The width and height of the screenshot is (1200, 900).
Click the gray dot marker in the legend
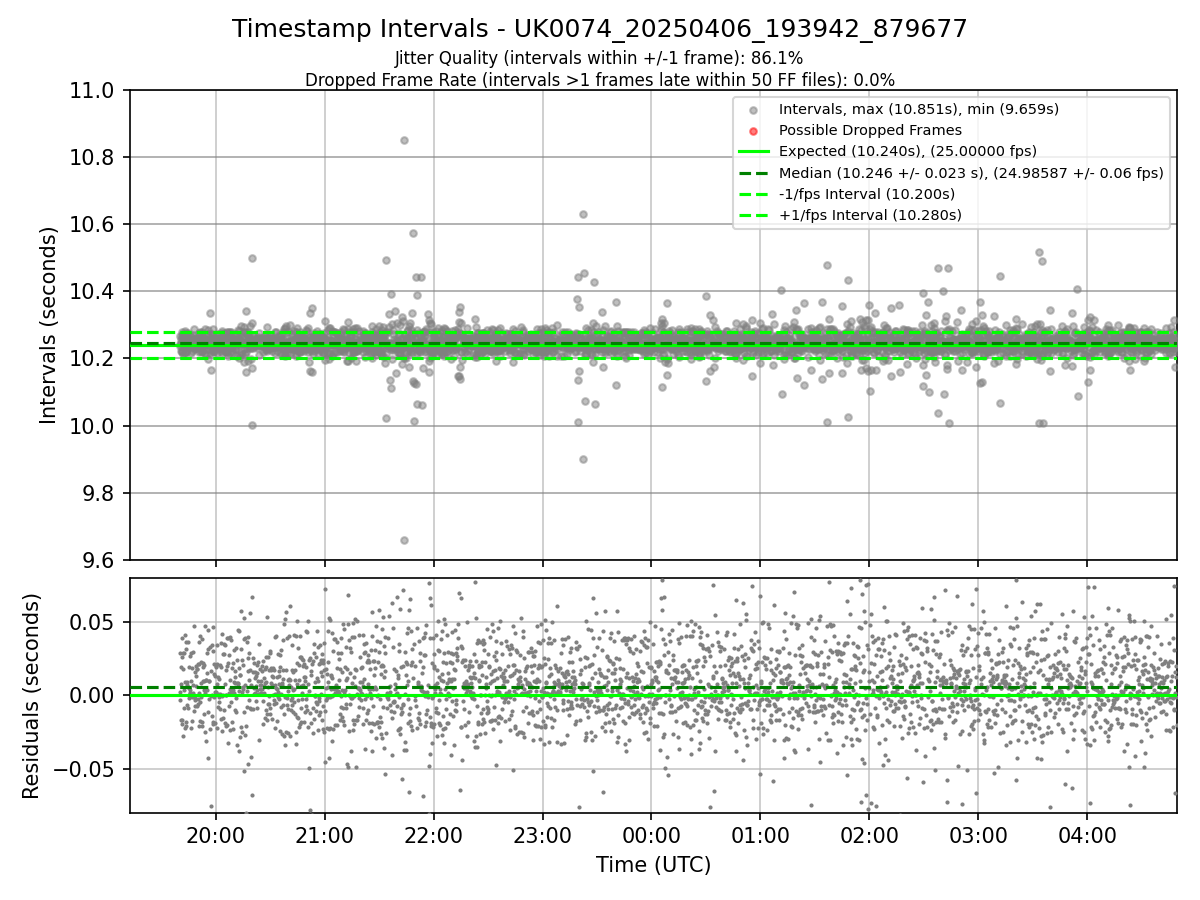click(x=754, y=110)
